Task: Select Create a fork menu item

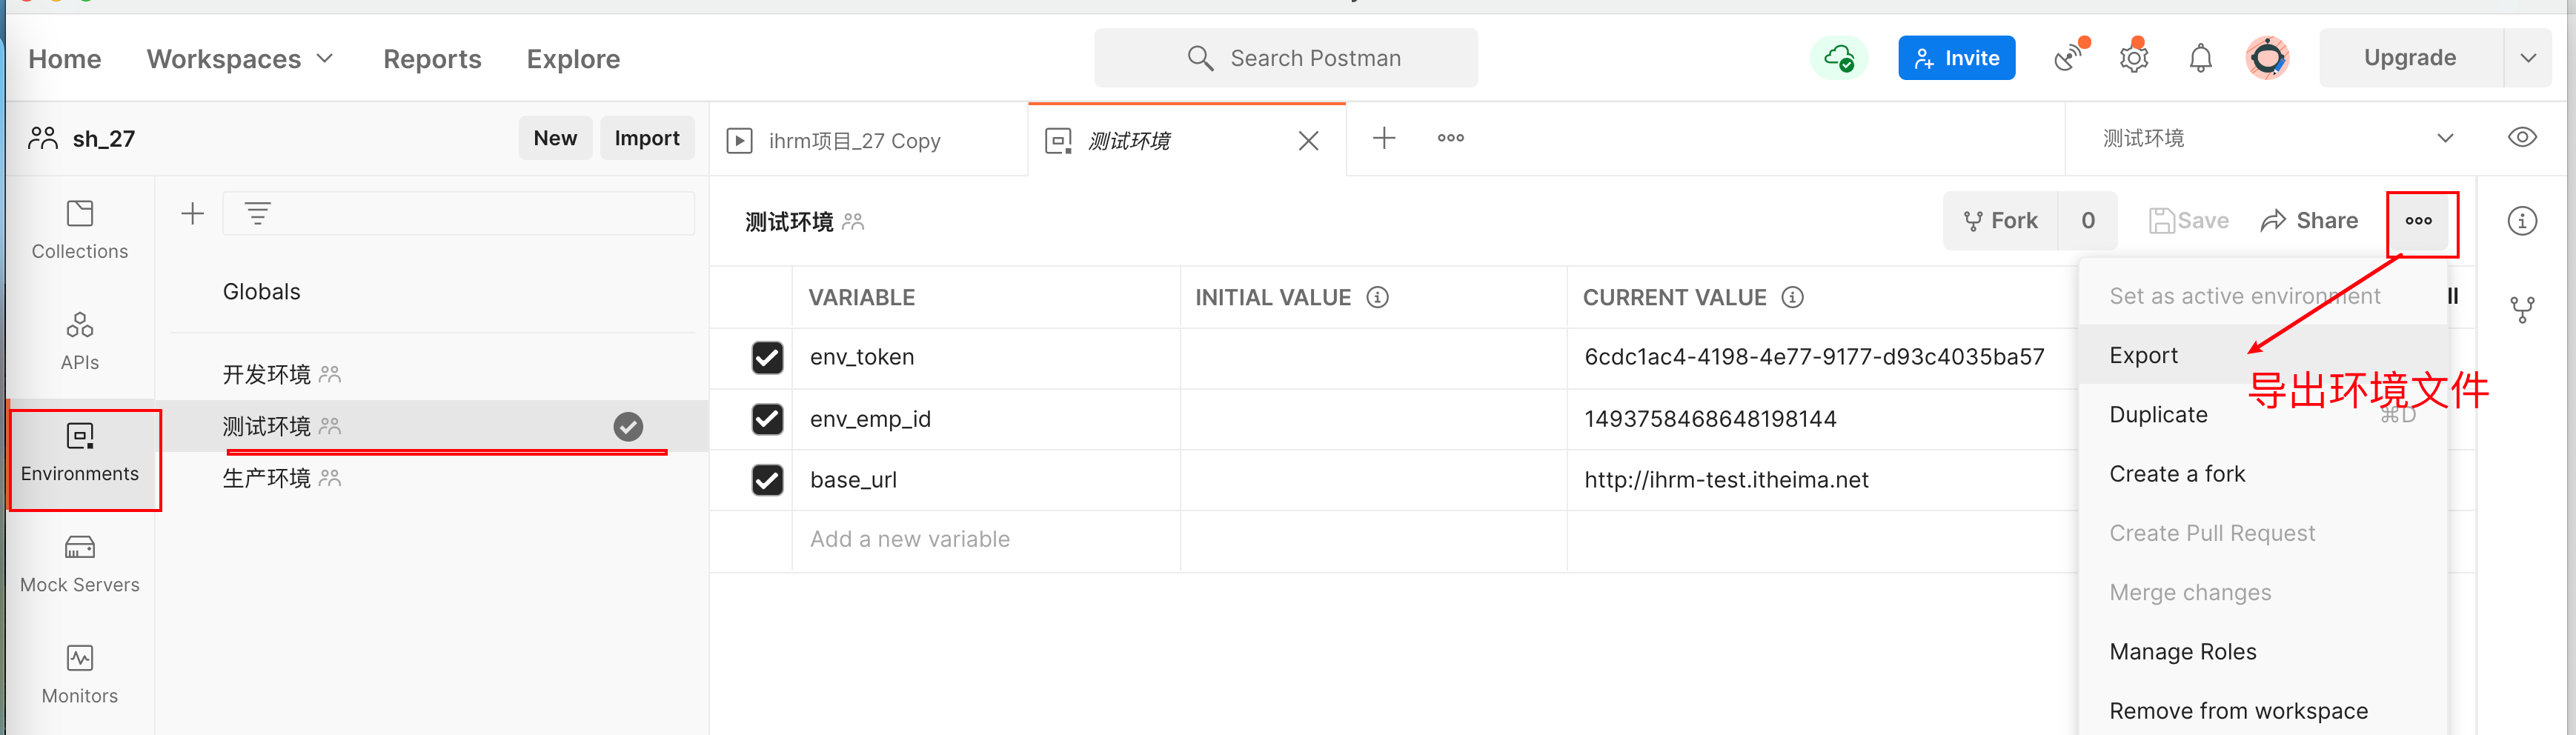Action: coord(2262,473)
